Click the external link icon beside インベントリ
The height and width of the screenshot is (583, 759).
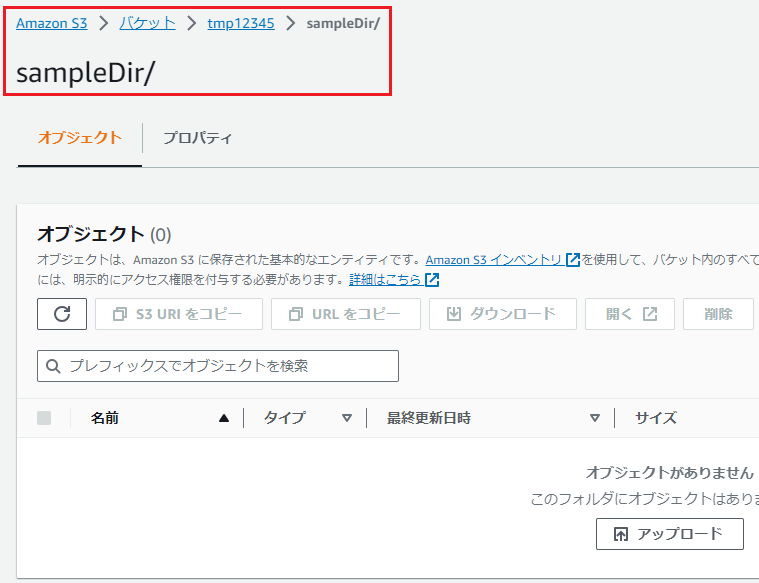pos(573,260)
